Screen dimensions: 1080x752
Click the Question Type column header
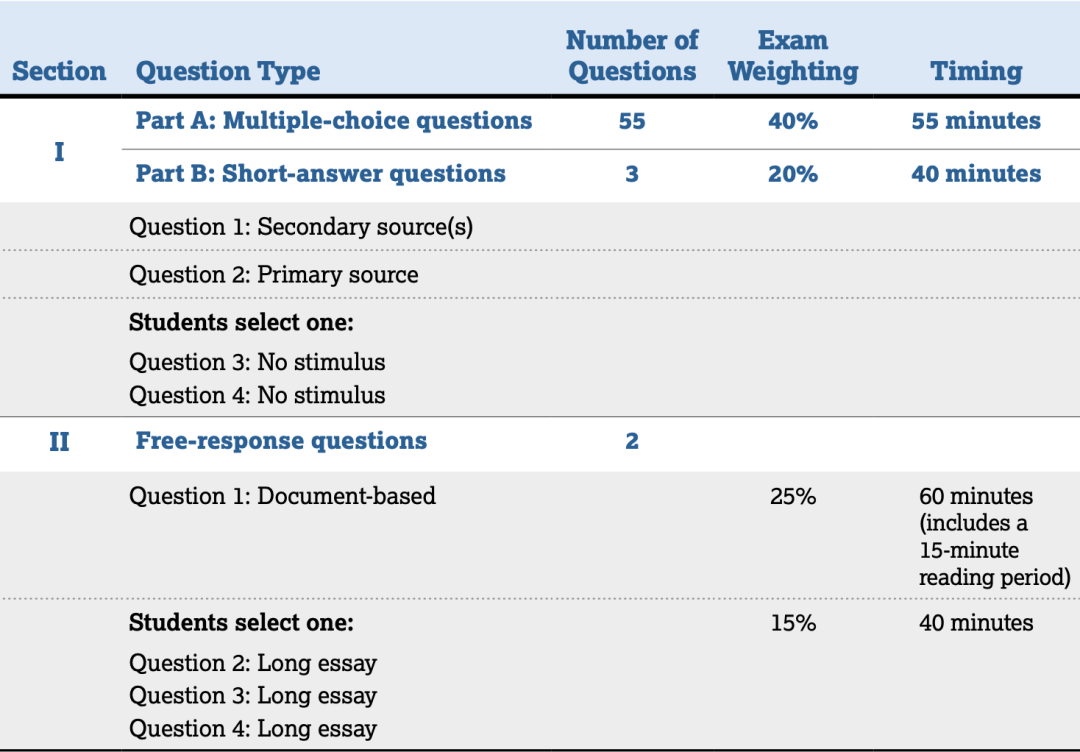click(228, 72)
